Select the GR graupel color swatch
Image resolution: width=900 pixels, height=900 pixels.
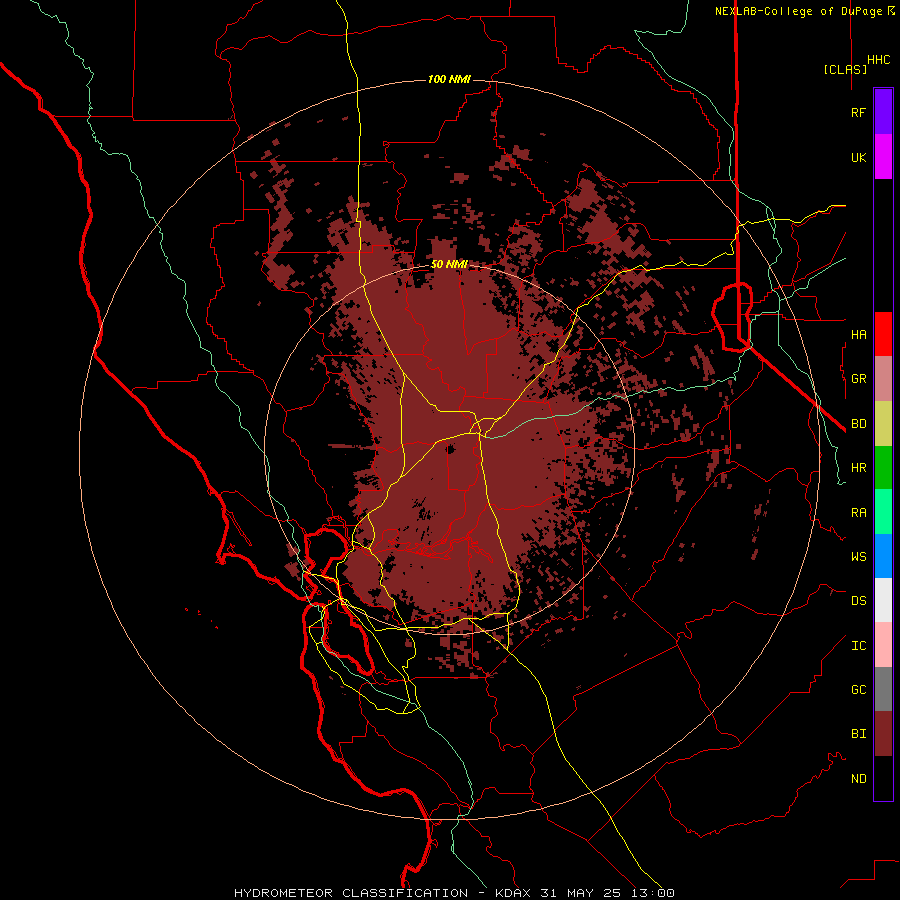(883, 379)
